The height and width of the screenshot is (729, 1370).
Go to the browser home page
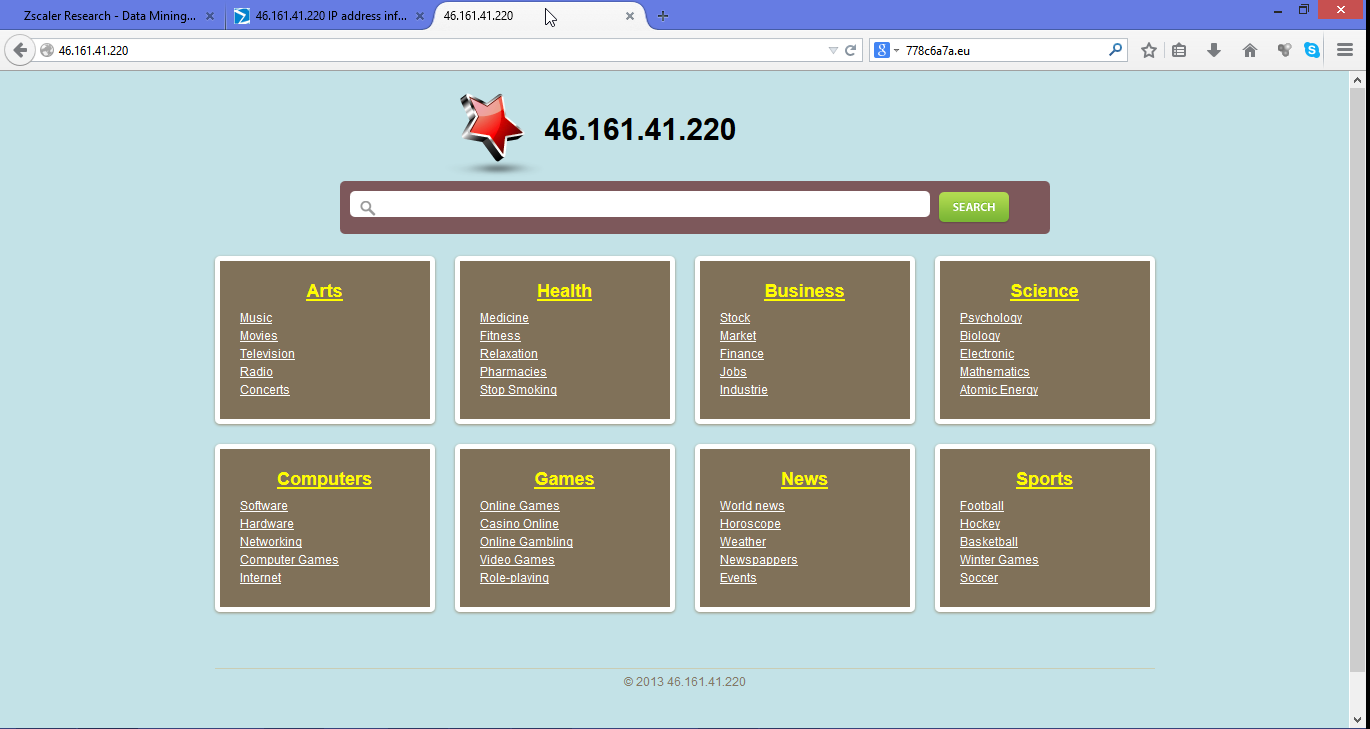coord(1249,50)
